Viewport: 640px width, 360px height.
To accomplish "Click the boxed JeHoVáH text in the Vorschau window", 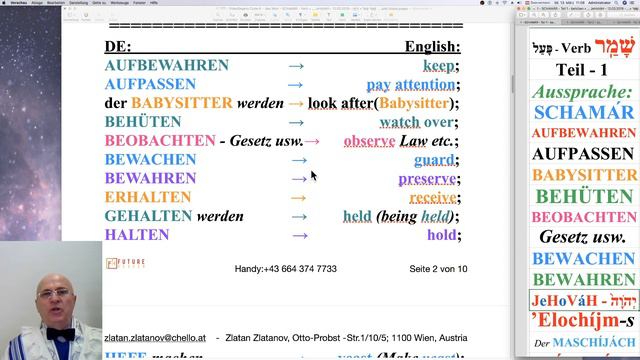I will [584, 300].
